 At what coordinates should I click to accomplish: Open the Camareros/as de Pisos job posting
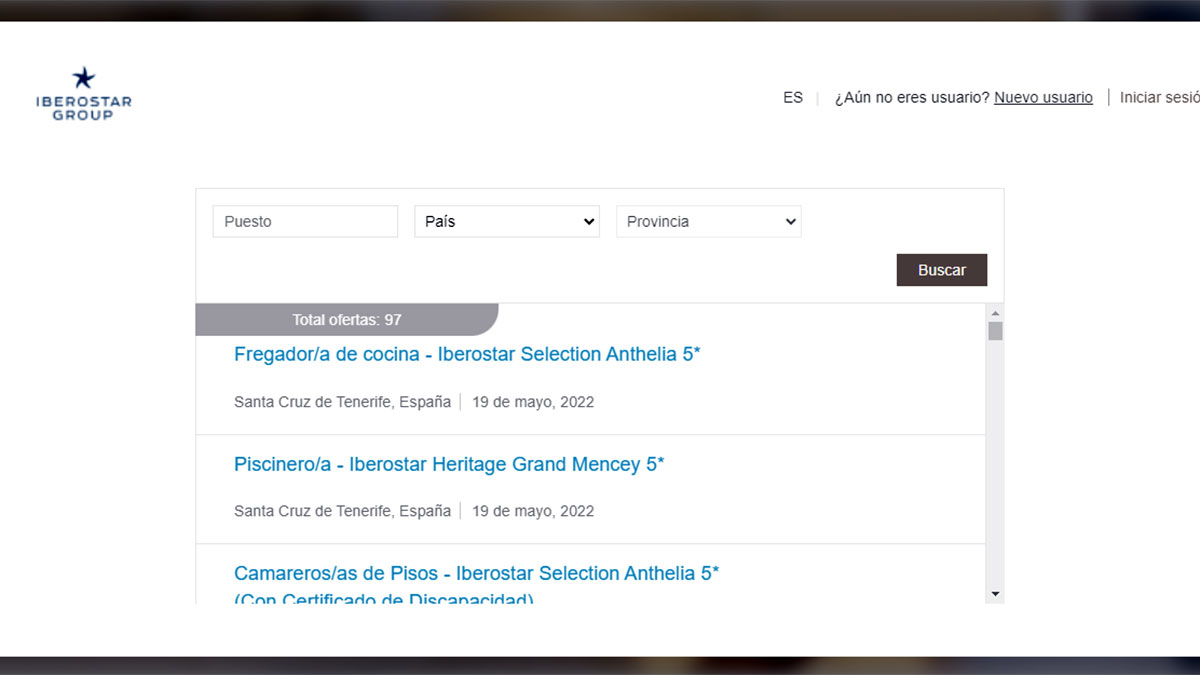point(475,573)
